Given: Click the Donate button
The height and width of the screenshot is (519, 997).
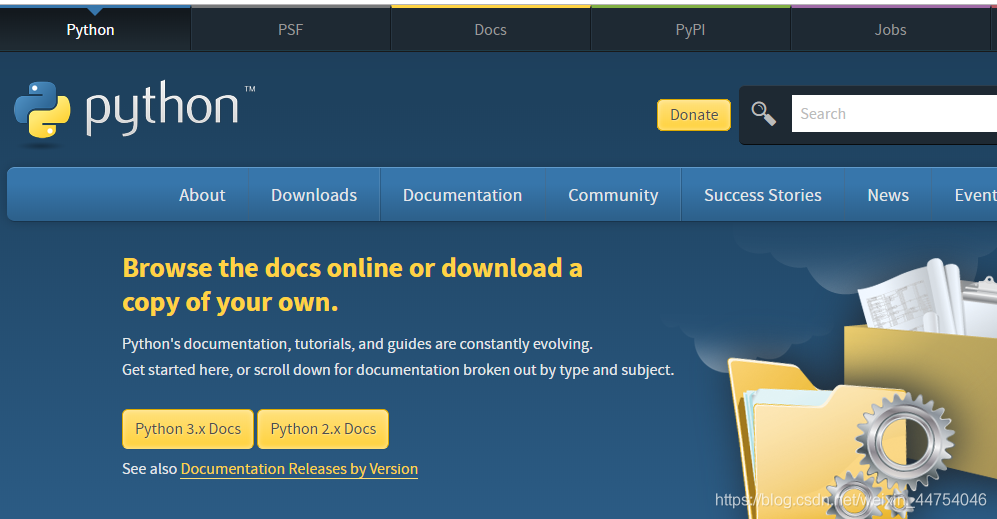Looking at the screenshot, I should (x=694, y=115).
